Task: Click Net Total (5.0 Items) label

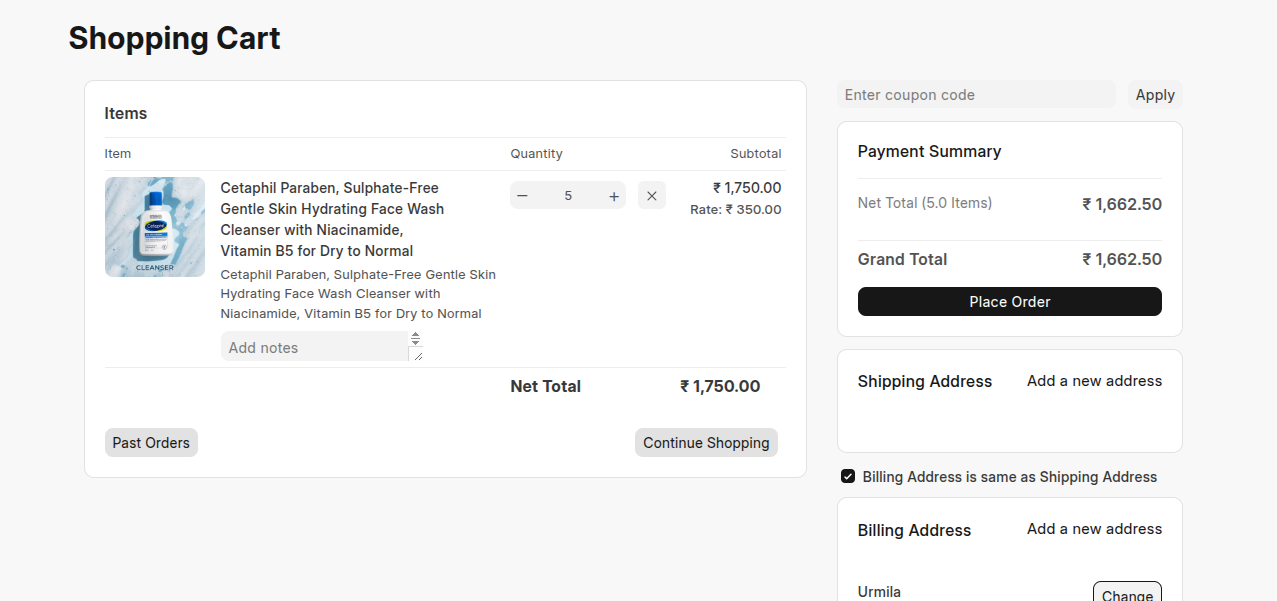Action: click(x=925, y=203)
